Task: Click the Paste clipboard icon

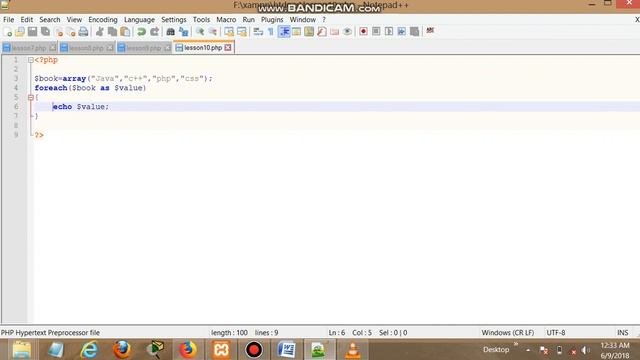Action: (x=125, y=31)
